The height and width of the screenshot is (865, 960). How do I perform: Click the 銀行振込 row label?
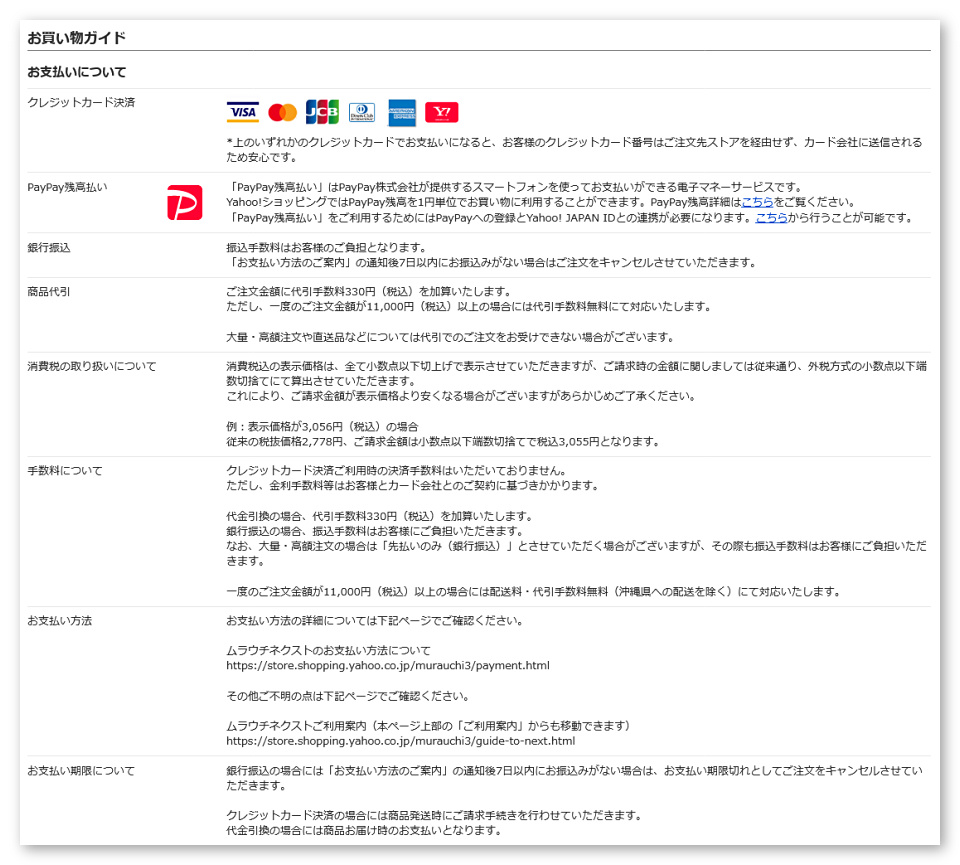tap(48, 248)
